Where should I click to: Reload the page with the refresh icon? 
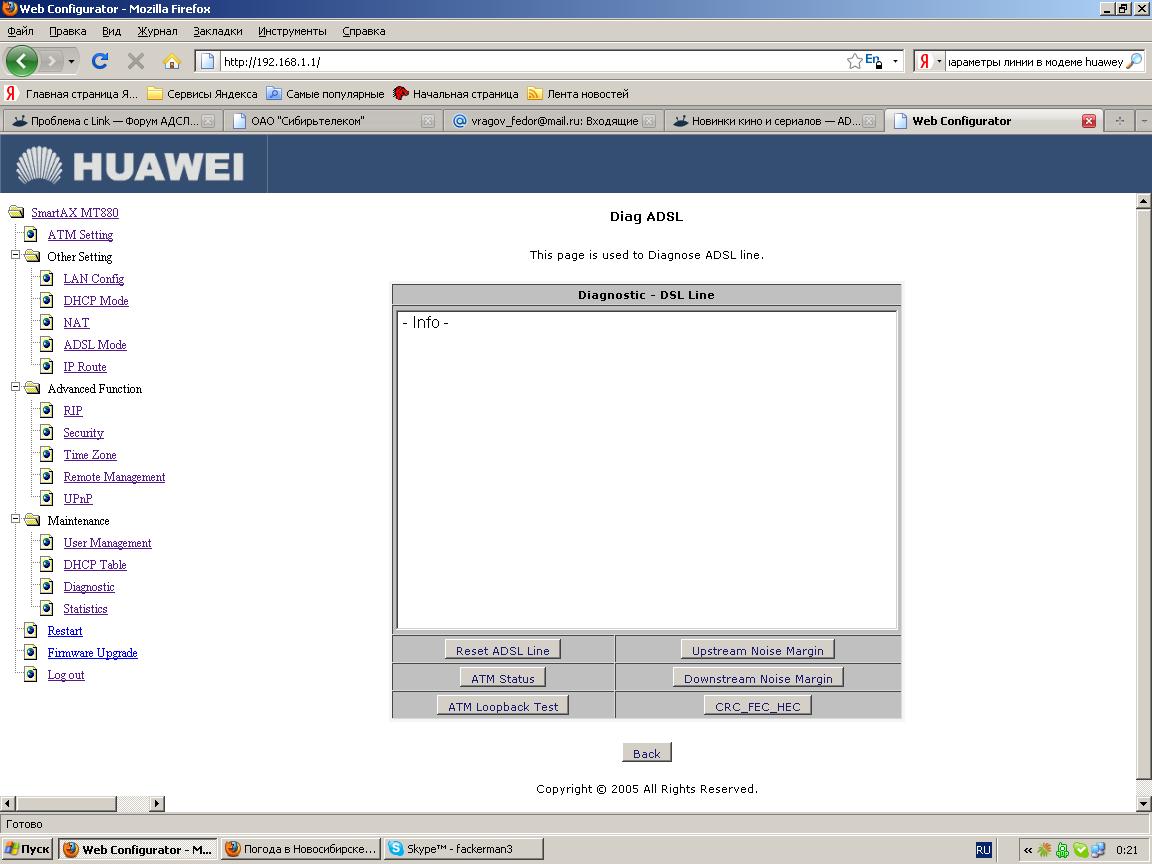click(100, 61)
